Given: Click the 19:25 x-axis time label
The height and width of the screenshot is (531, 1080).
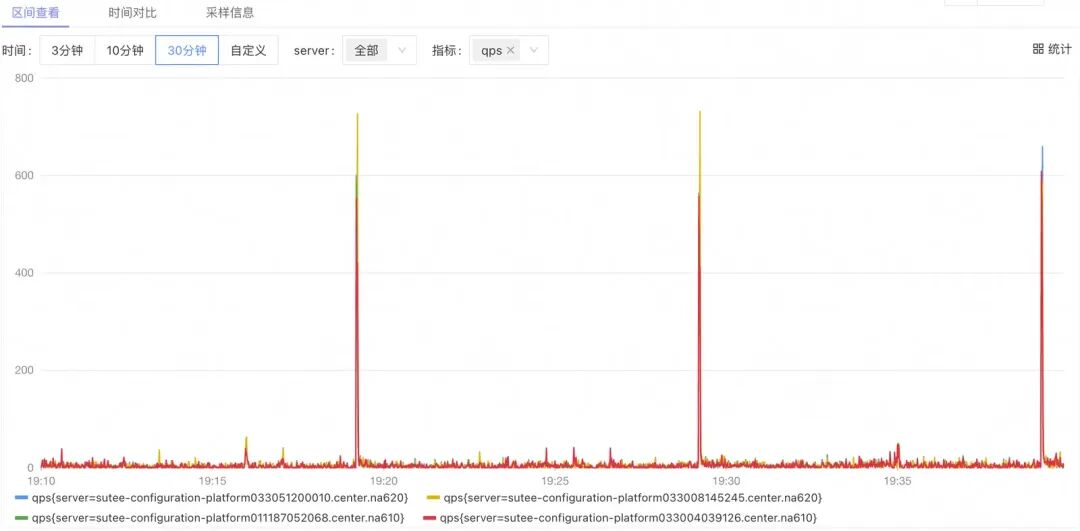Looking at the screenshot, I should click(x=554, y=480).
